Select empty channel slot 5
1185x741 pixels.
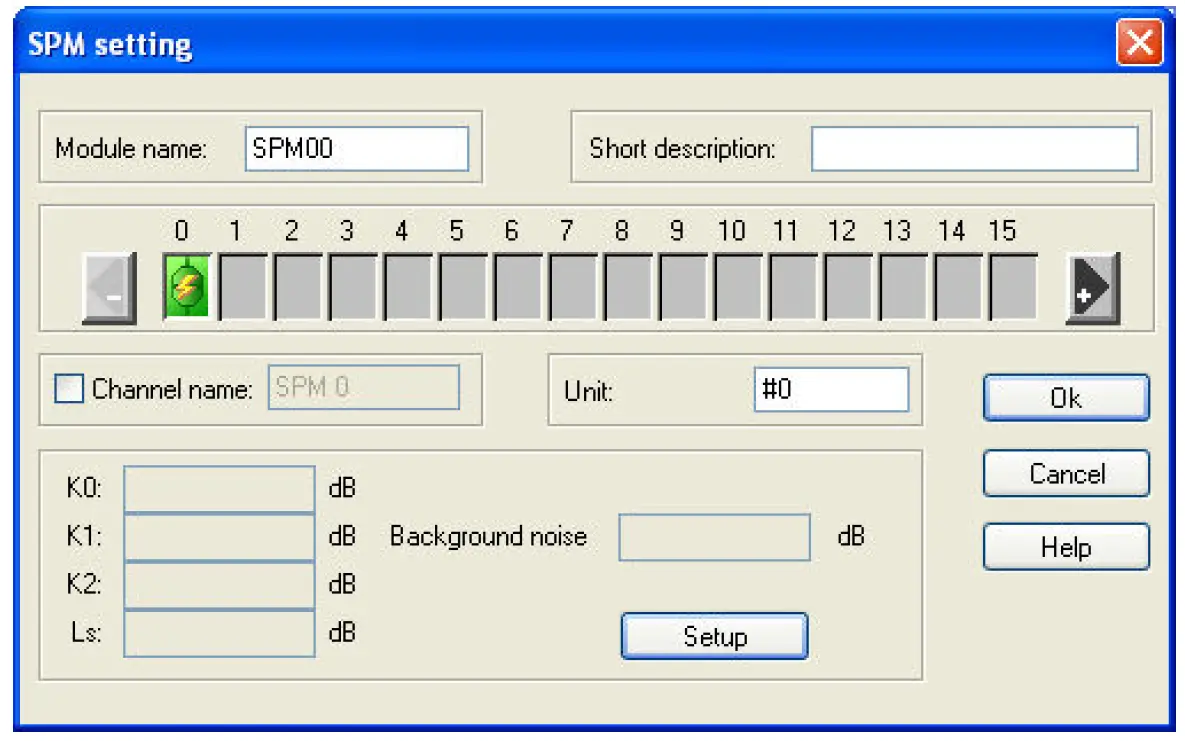point(463,287)
